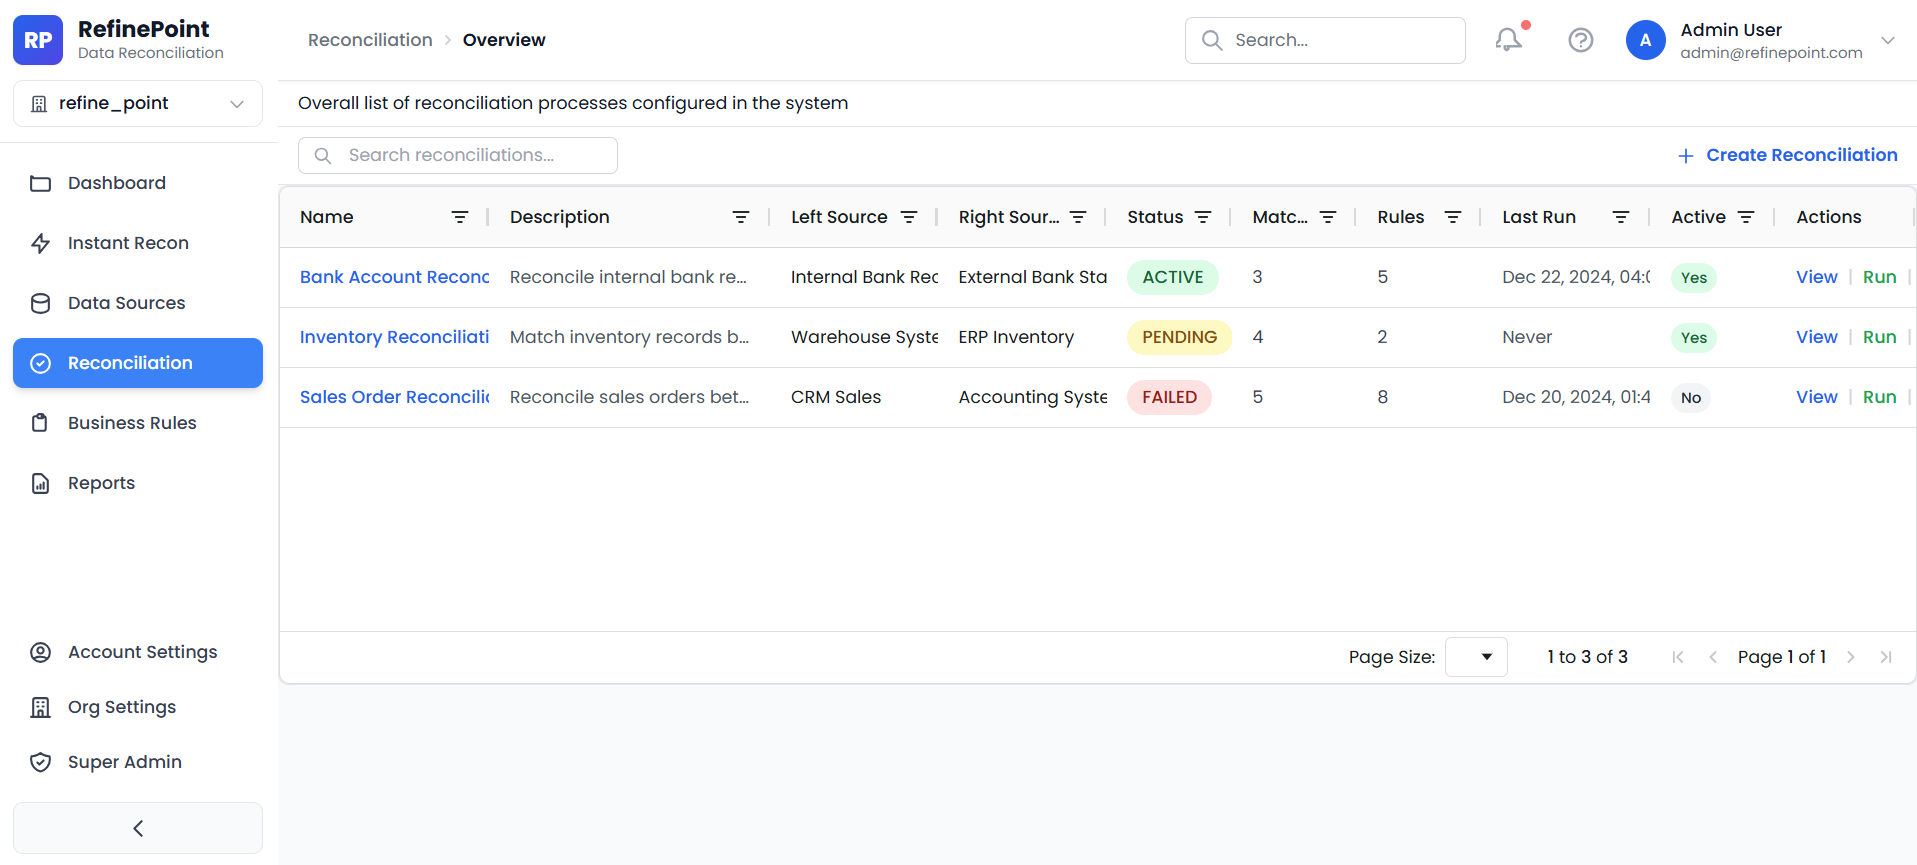Click the '1 to 3 of 3' row count
The width and height of the screenshot is (1917, 865).
(1587, 657)
